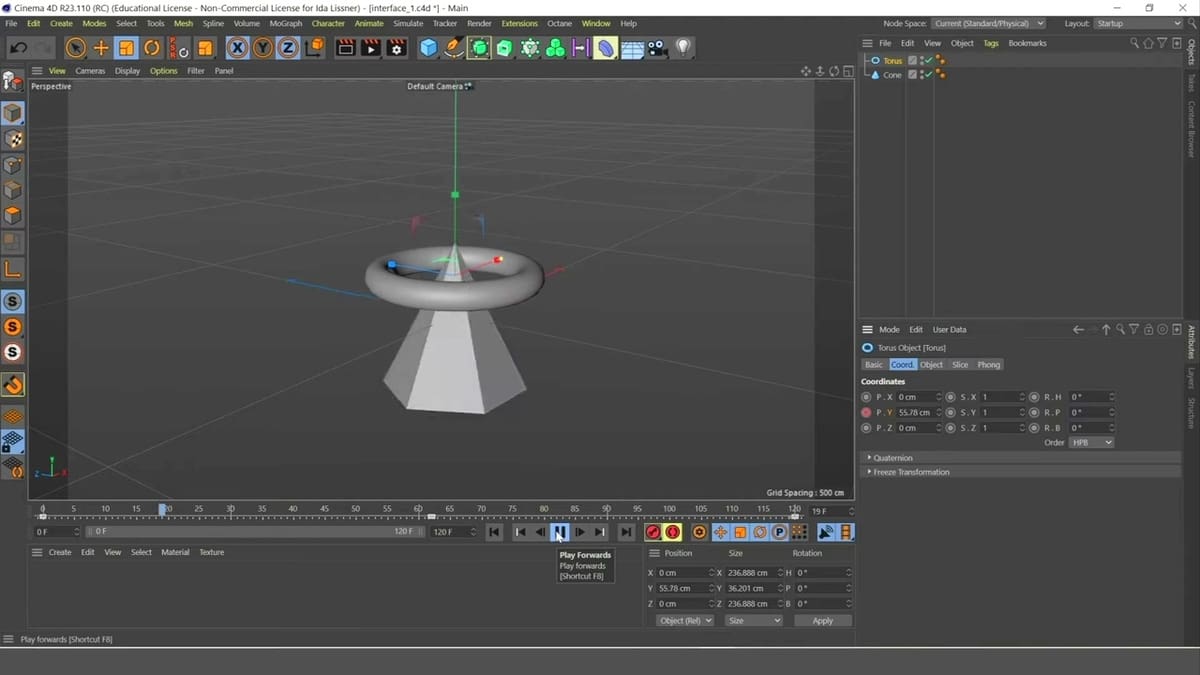Switch to the Basic attributes tab

pyautogui.click(x=874, y=365)
